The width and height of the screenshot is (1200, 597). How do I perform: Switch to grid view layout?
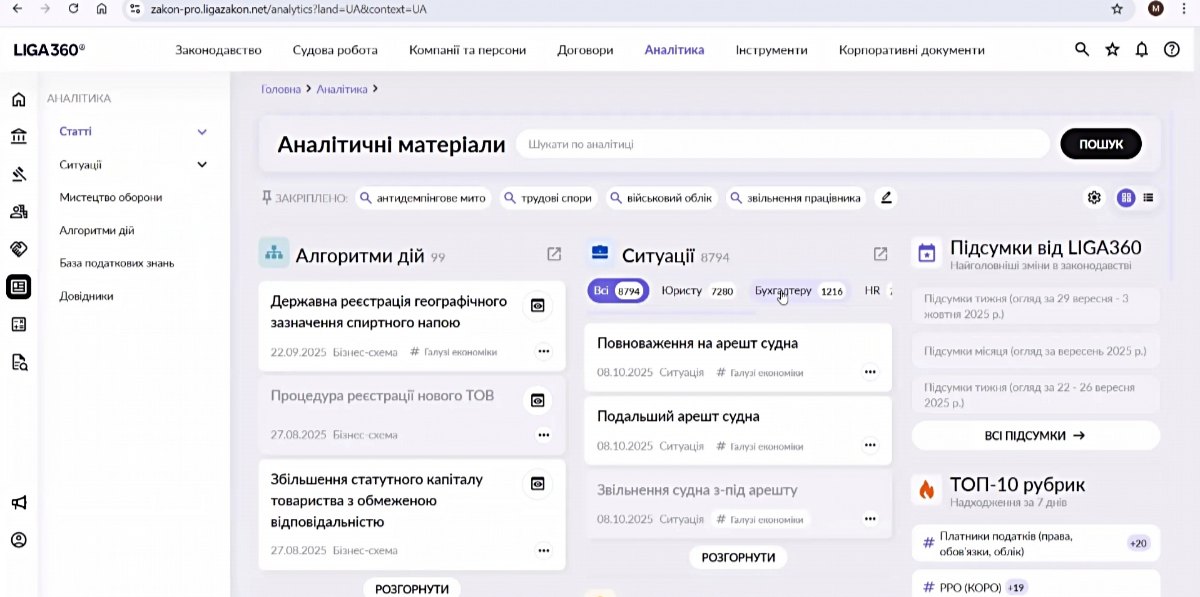[x=1126, y=198]
